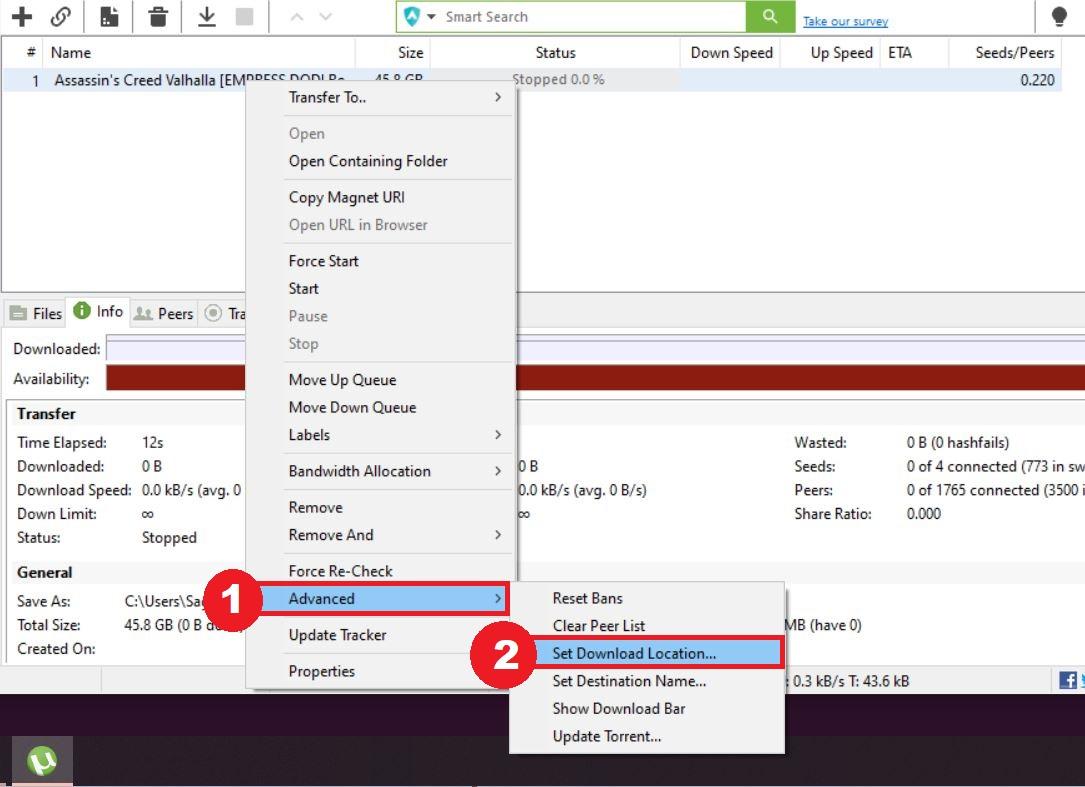Select the Assassin's Creed Valhalla torrent row
The image size is (1085, 787).
(x=531, y=80)
